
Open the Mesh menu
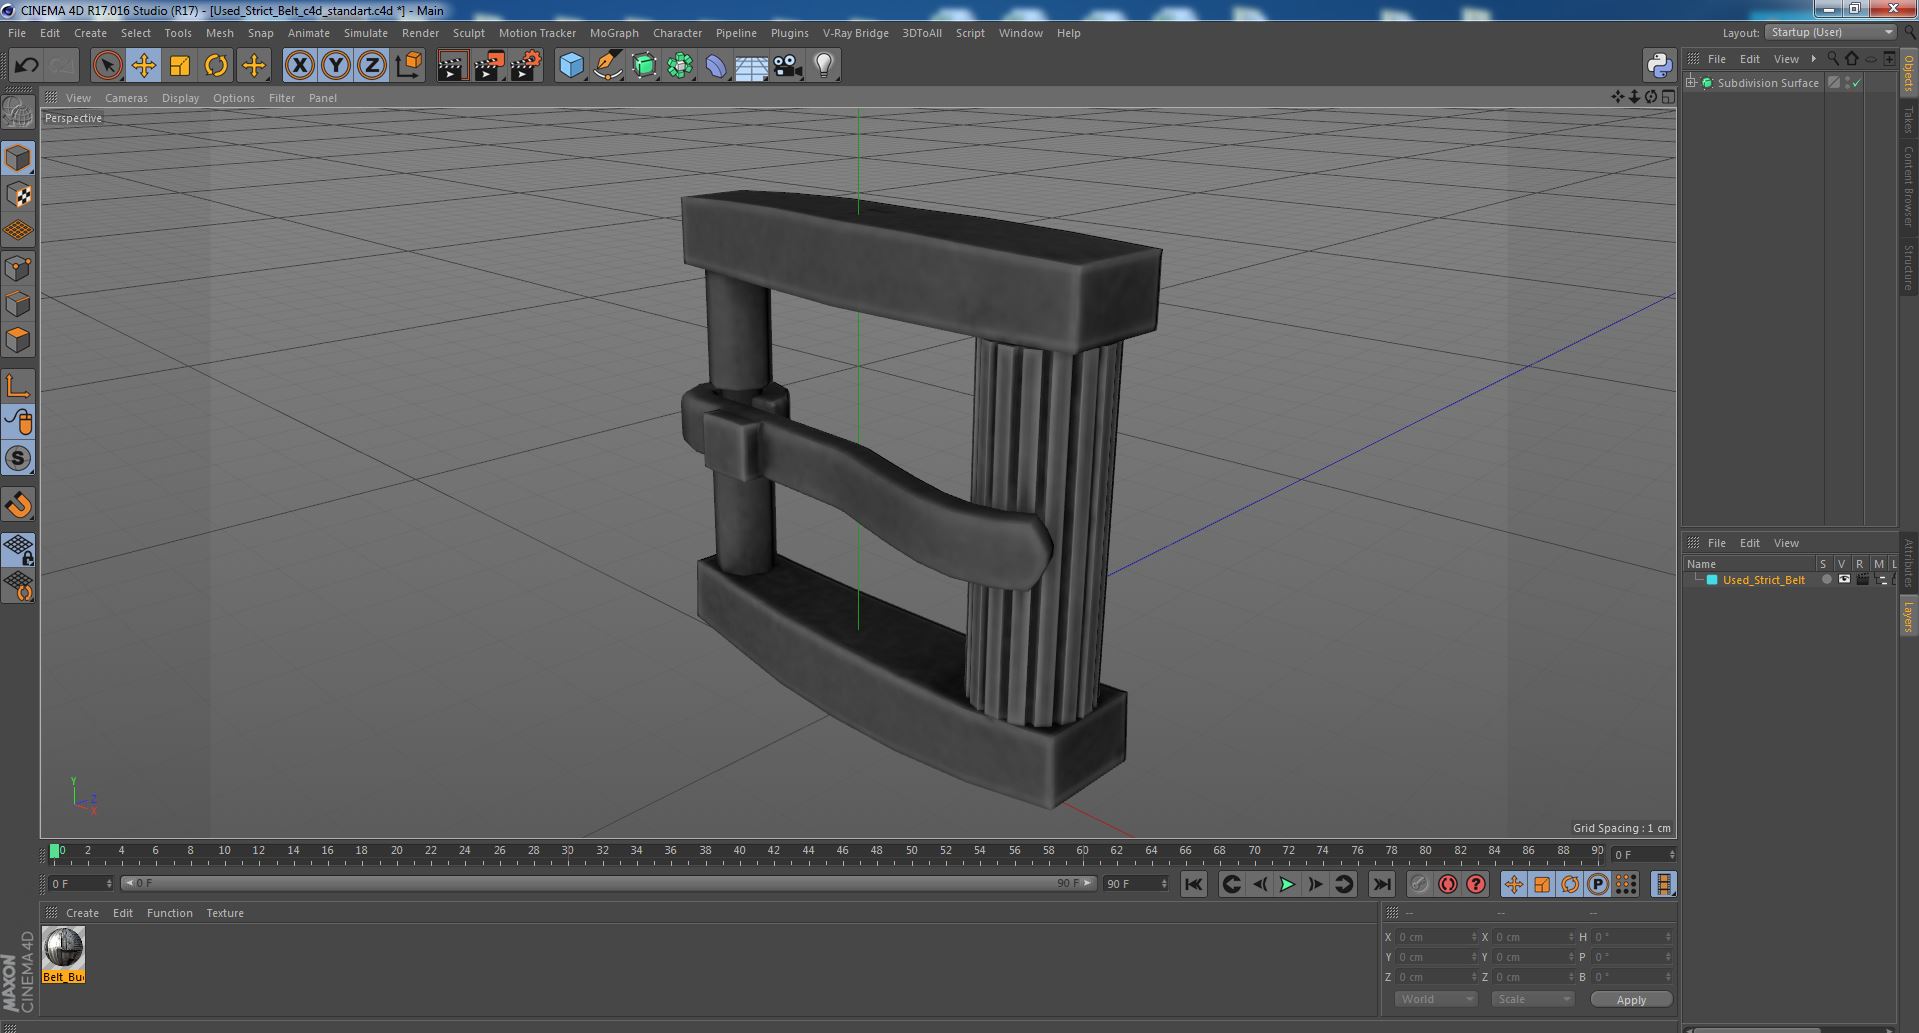(219, 33)
